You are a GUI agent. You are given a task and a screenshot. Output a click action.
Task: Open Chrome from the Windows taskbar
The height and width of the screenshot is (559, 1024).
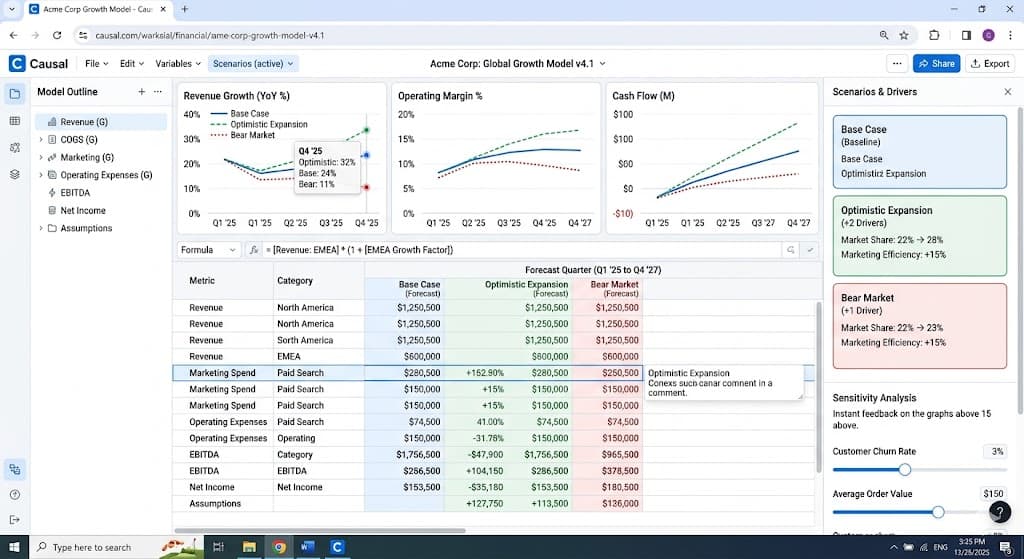279,547
